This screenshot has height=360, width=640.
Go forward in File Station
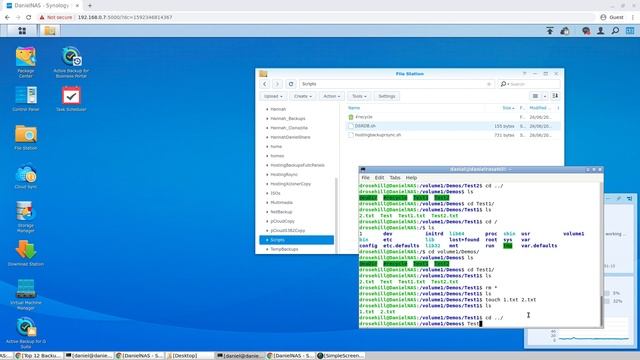click(277, 84)
